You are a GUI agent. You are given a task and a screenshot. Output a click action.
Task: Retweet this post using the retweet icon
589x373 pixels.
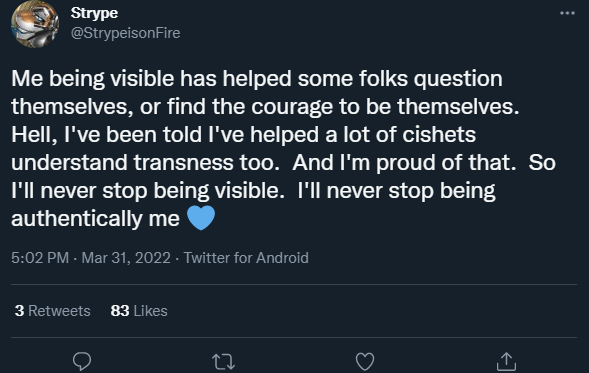point(224,362)
